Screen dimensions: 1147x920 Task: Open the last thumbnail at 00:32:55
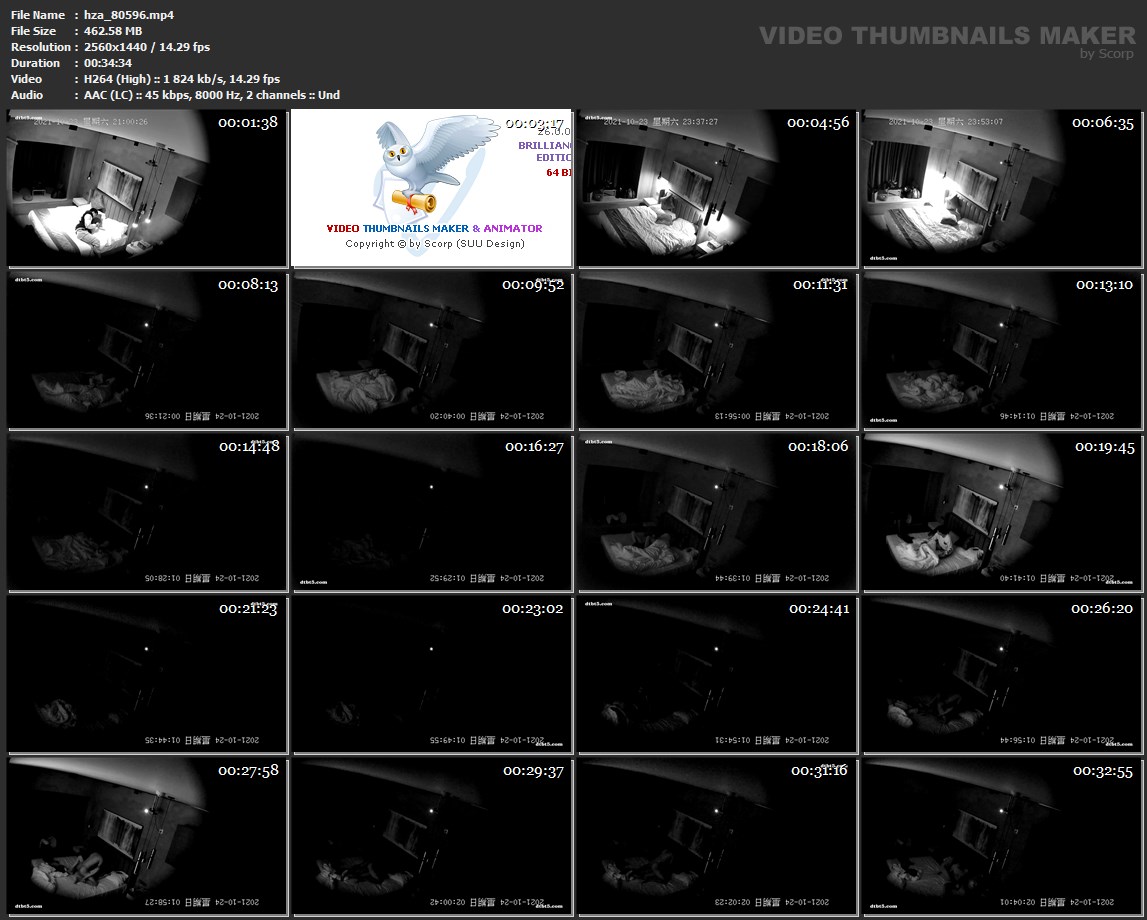(x=1002, y=836)
